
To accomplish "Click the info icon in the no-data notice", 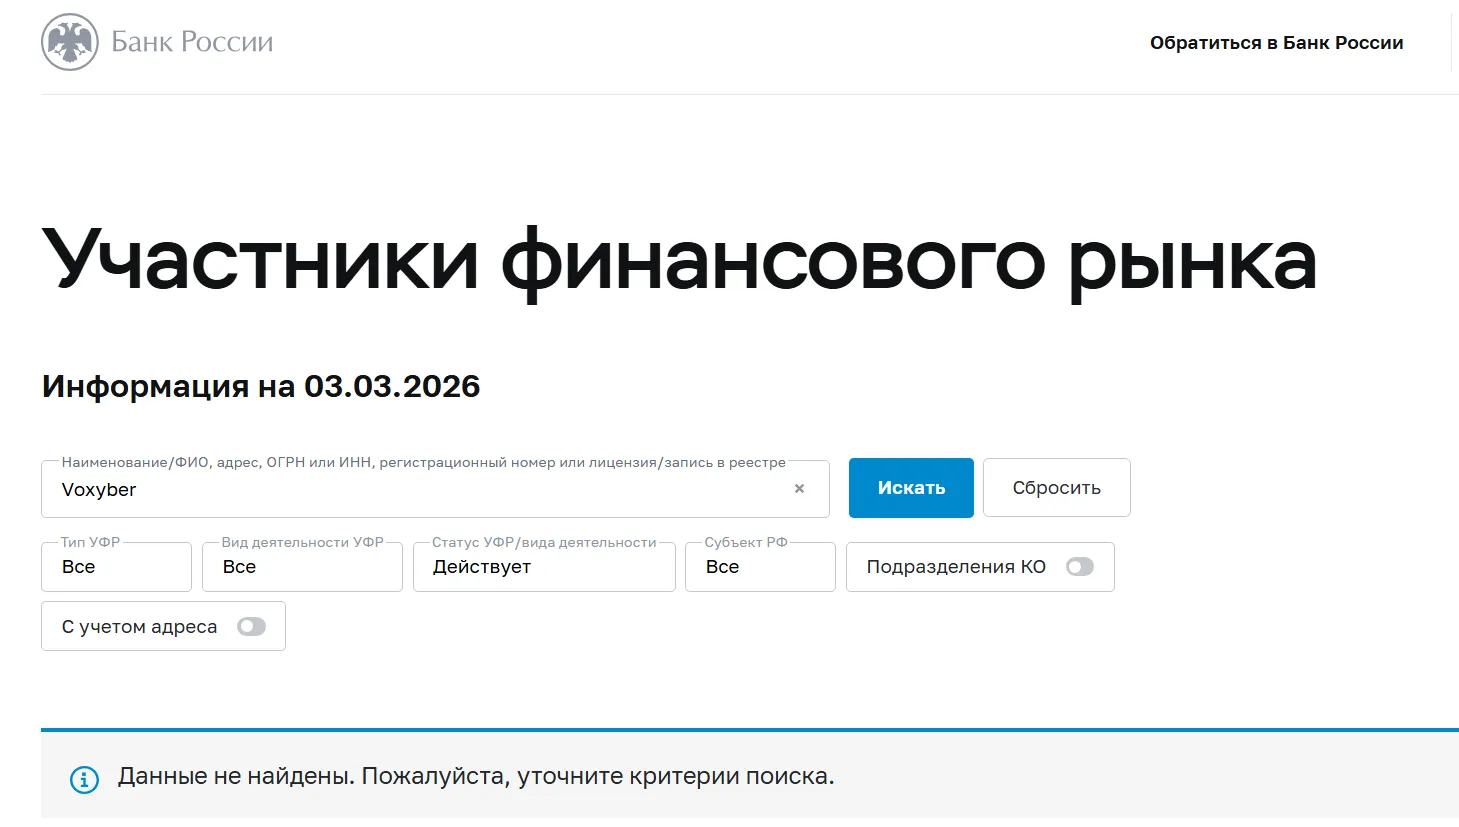I will pos(84,779).
